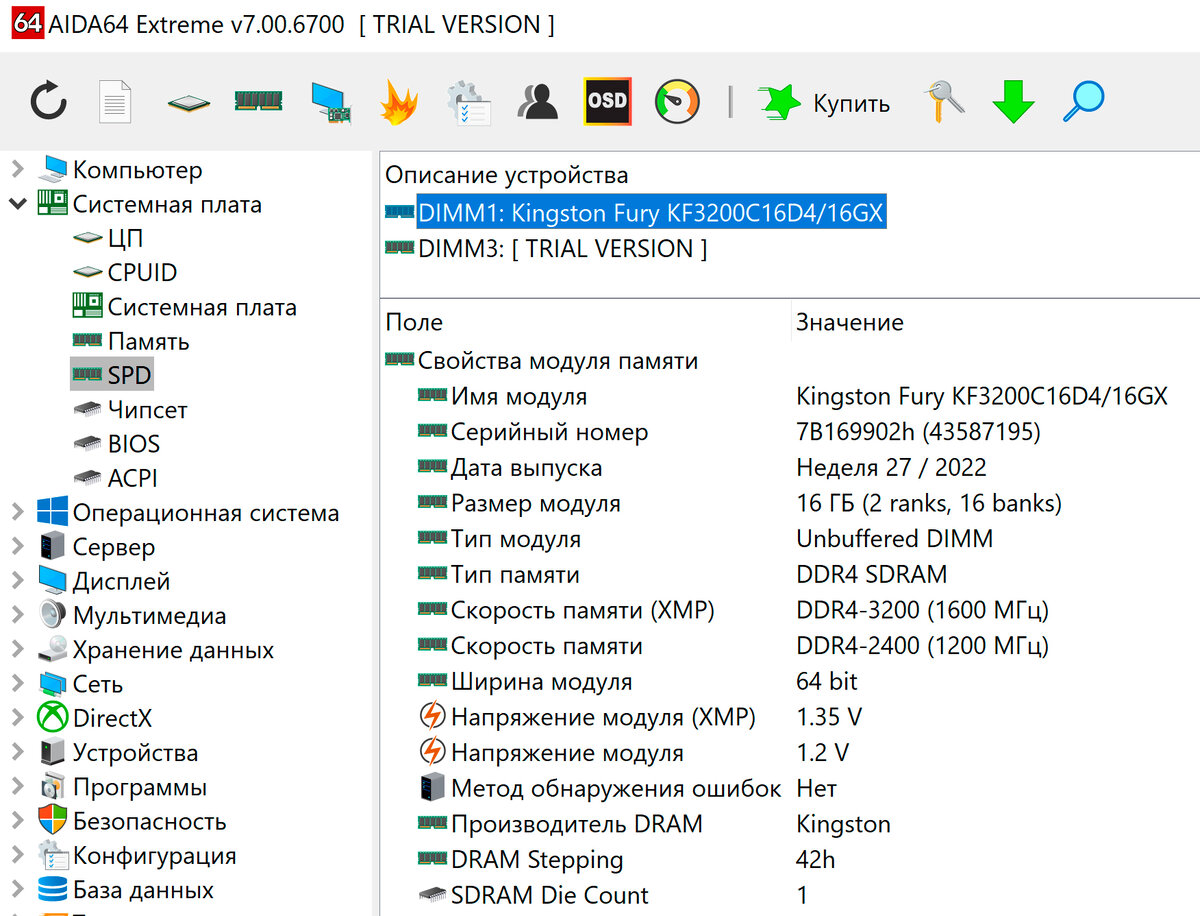This screenshot has width=1200, height=916.
Task: Open the network monitor toolbar icon
Action: [x=331, y=102]
